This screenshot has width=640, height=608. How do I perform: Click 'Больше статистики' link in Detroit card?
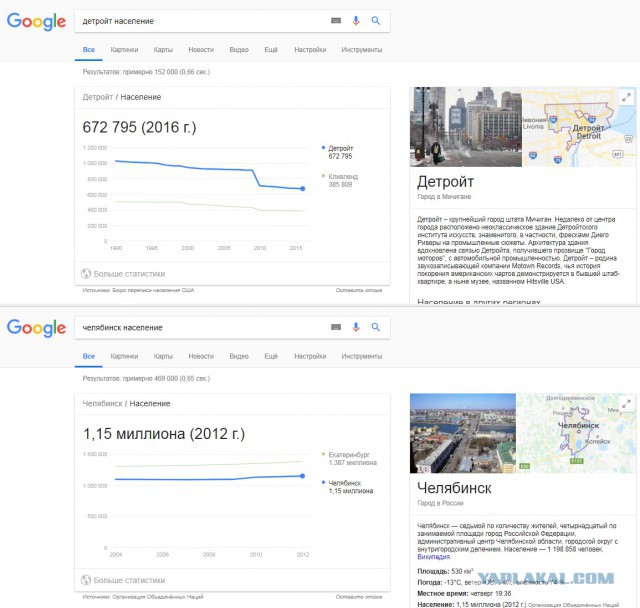click(129, 274)
